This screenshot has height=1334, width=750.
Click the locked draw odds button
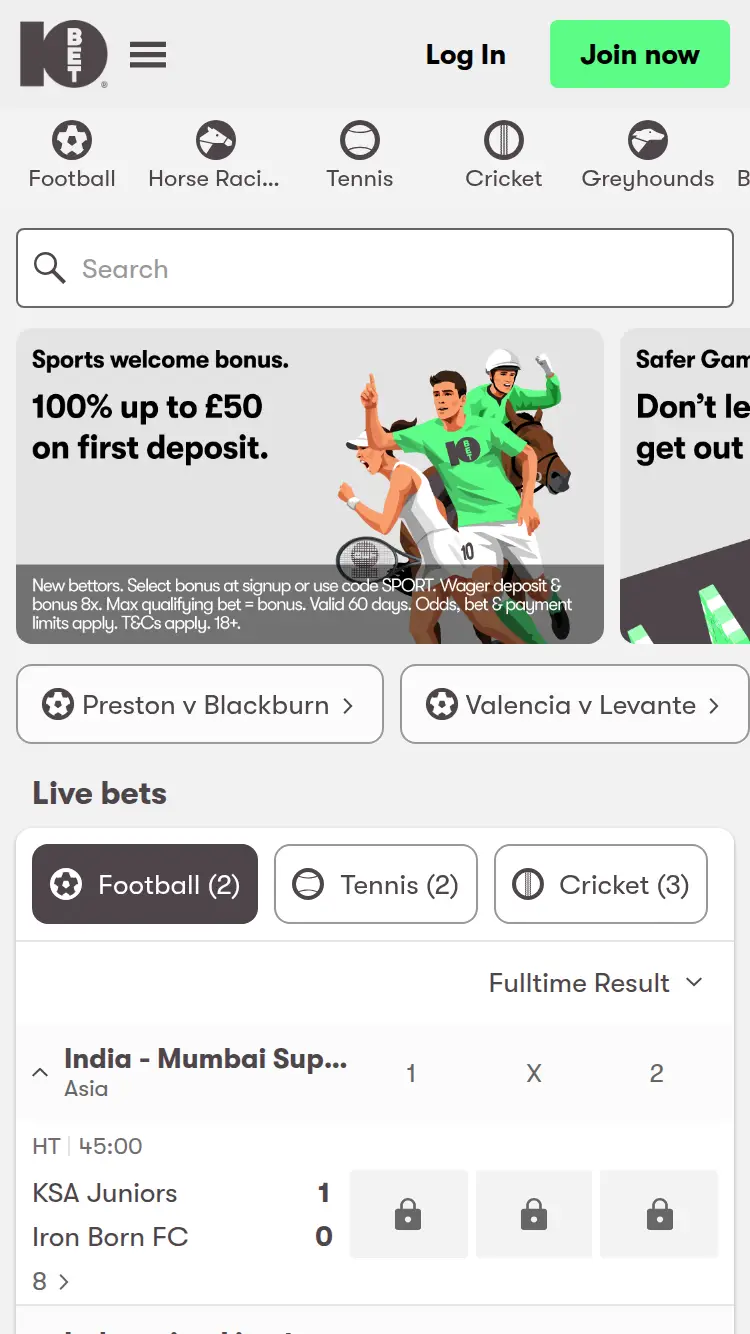[533, 1214]
